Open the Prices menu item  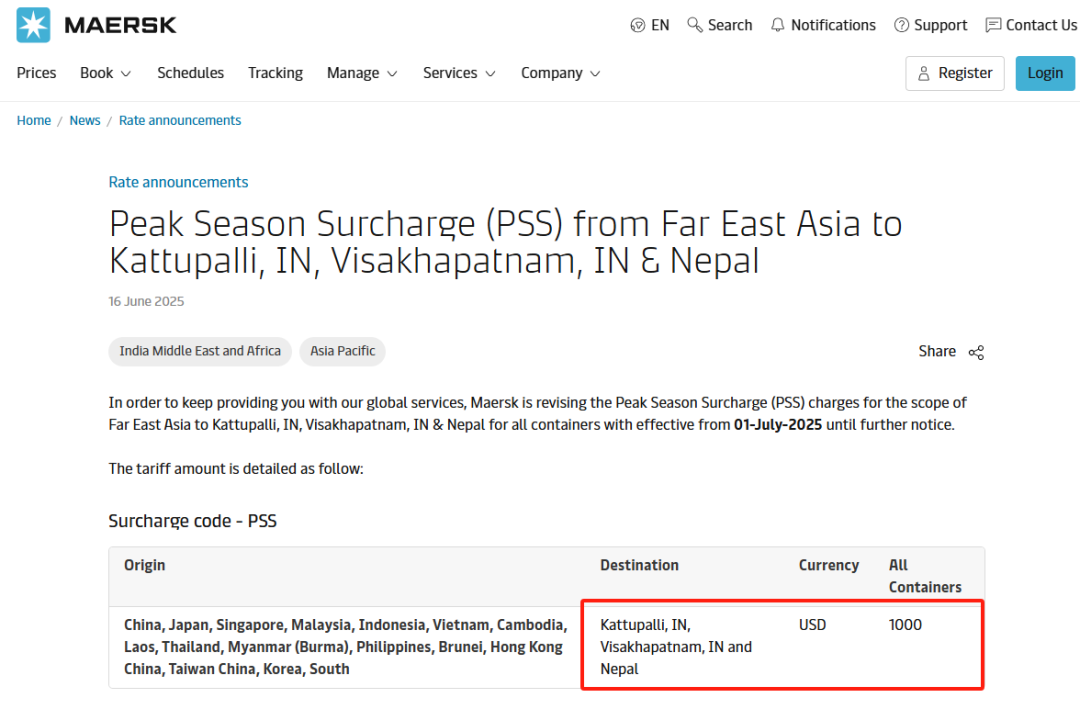coord(37,73)
